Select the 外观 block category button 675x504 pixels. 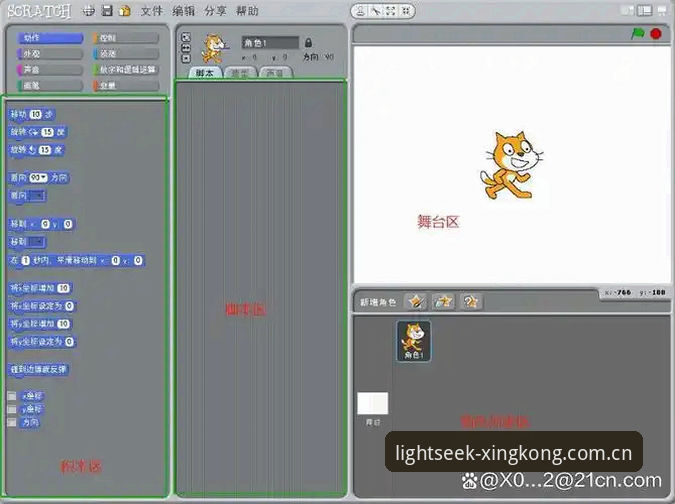(50, 54)
